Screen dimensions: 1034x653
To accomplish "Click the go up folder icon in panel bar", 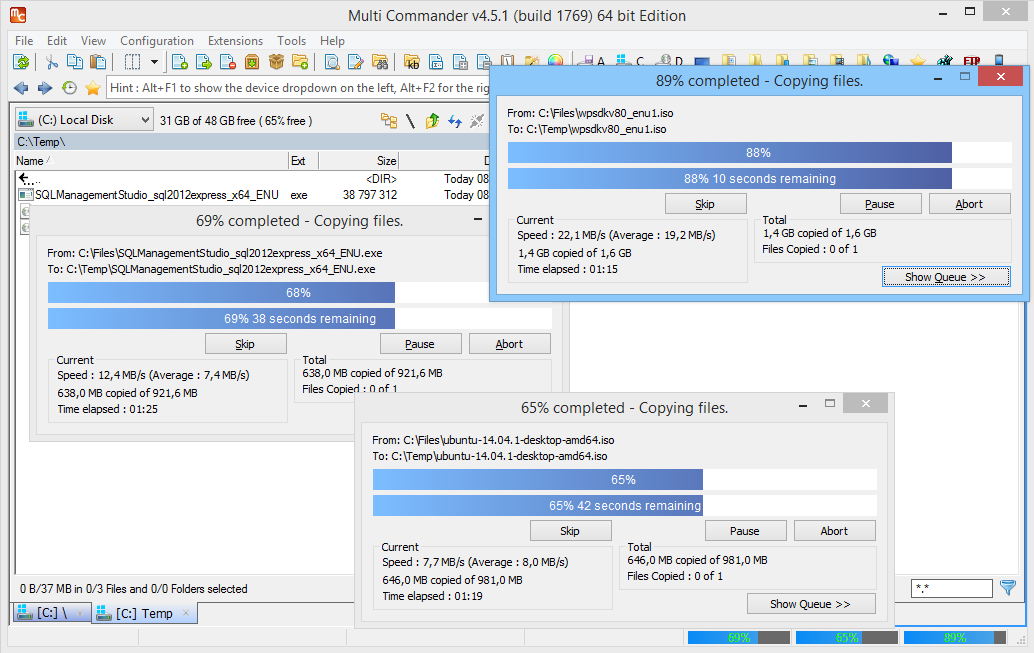I will (433, 121).
